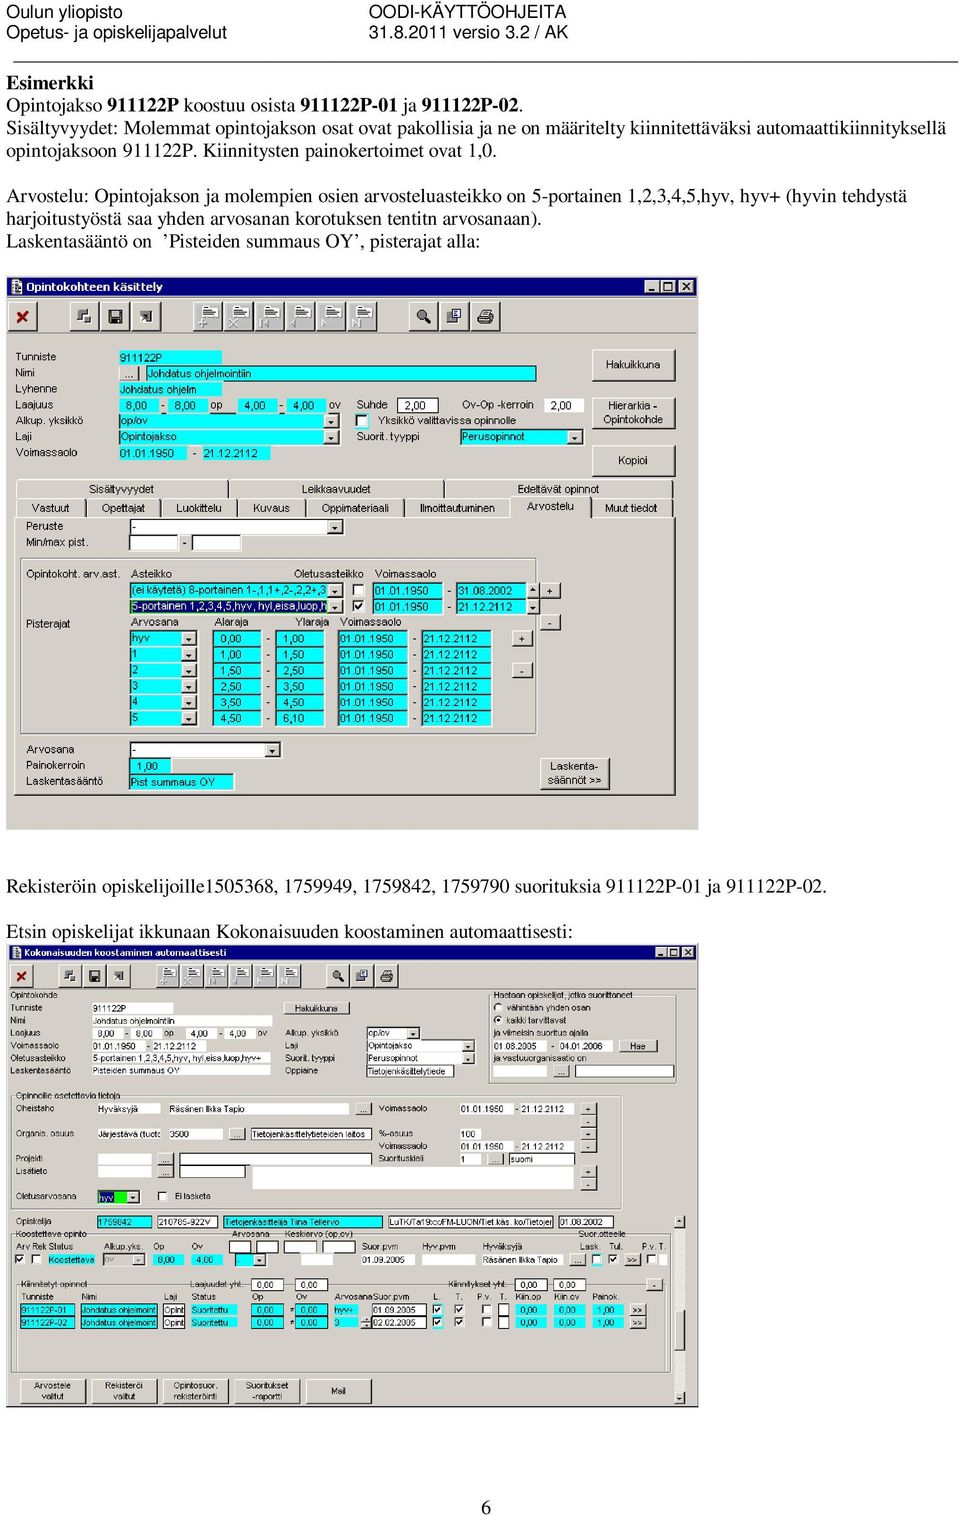Viewport: 960px width, 1515px height.
Task: Click the 'Hierarkia - Opintokohde' button
Action: (633, 413)
